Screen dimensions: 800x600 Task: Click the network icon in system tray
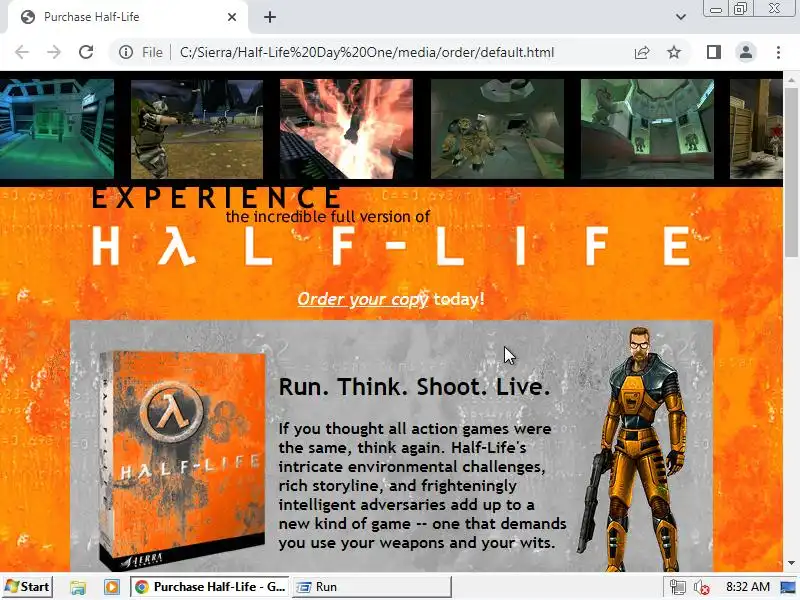(678, 587)
